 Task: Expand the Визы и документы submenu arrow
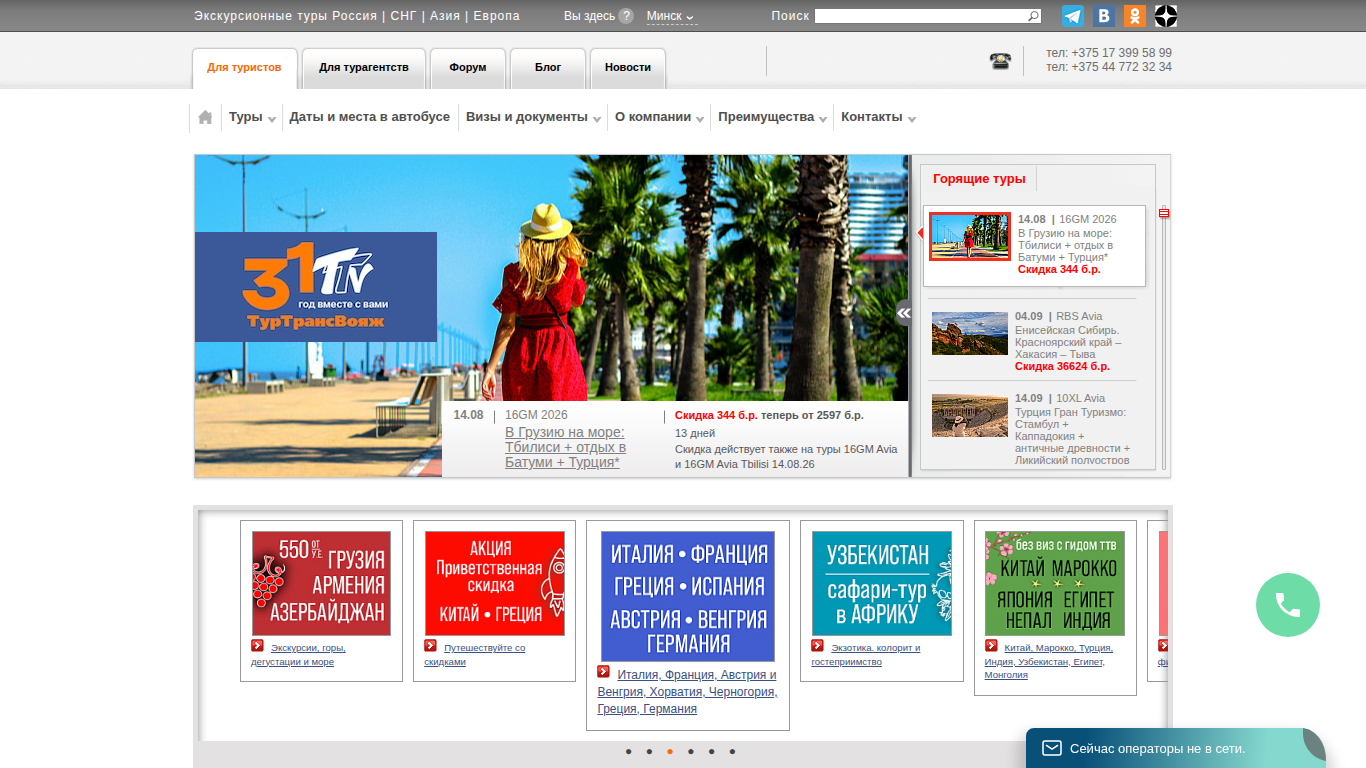[597, 119]
